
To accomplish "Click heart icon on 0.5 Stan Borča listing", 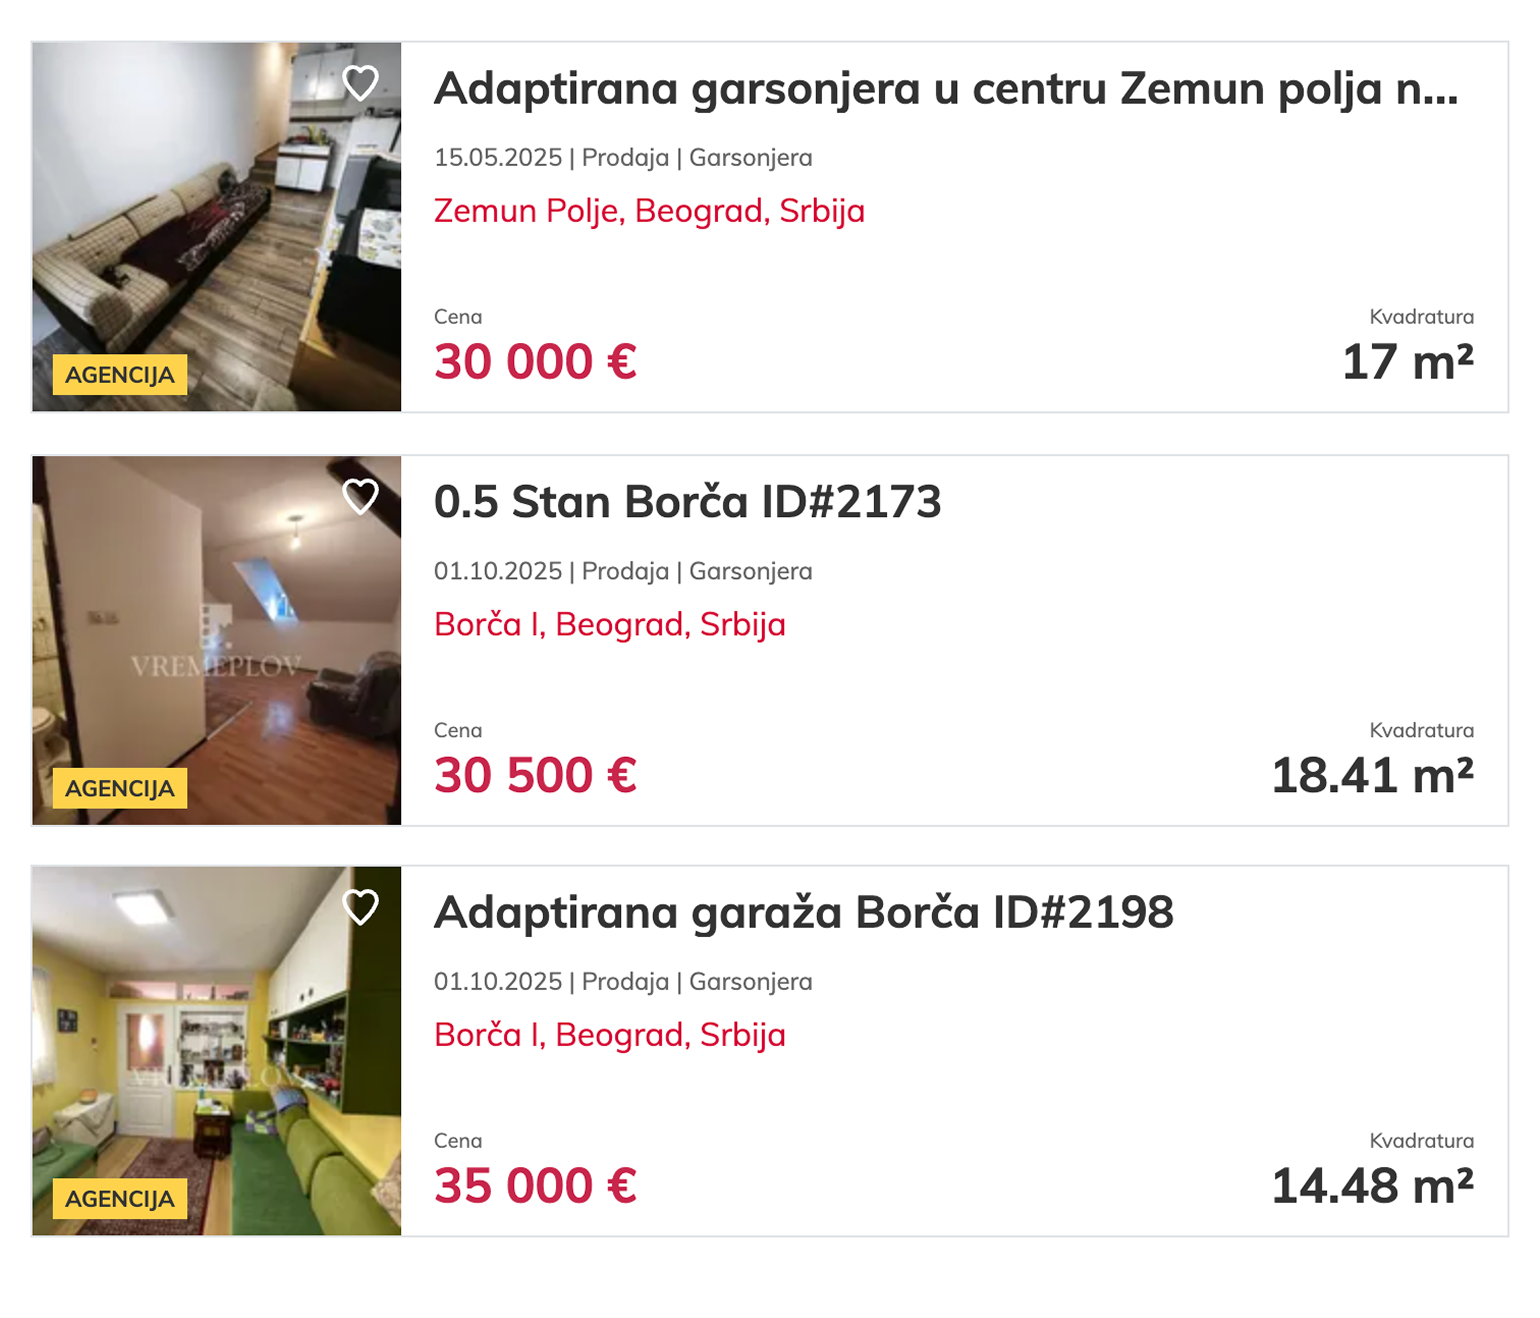I will [360, 496].
